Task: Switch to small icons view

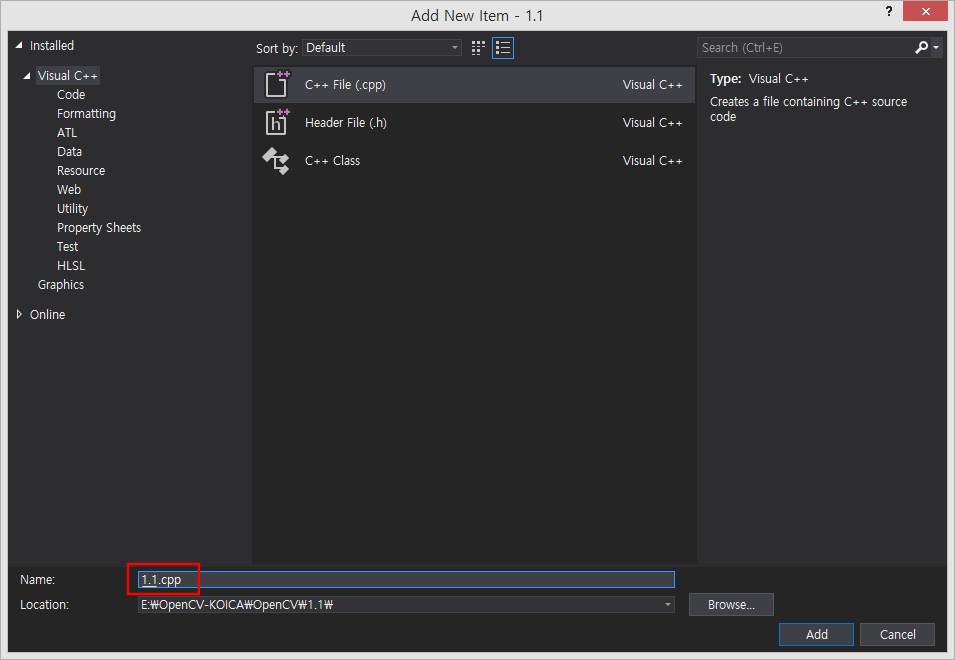Action: click(479, 47)
